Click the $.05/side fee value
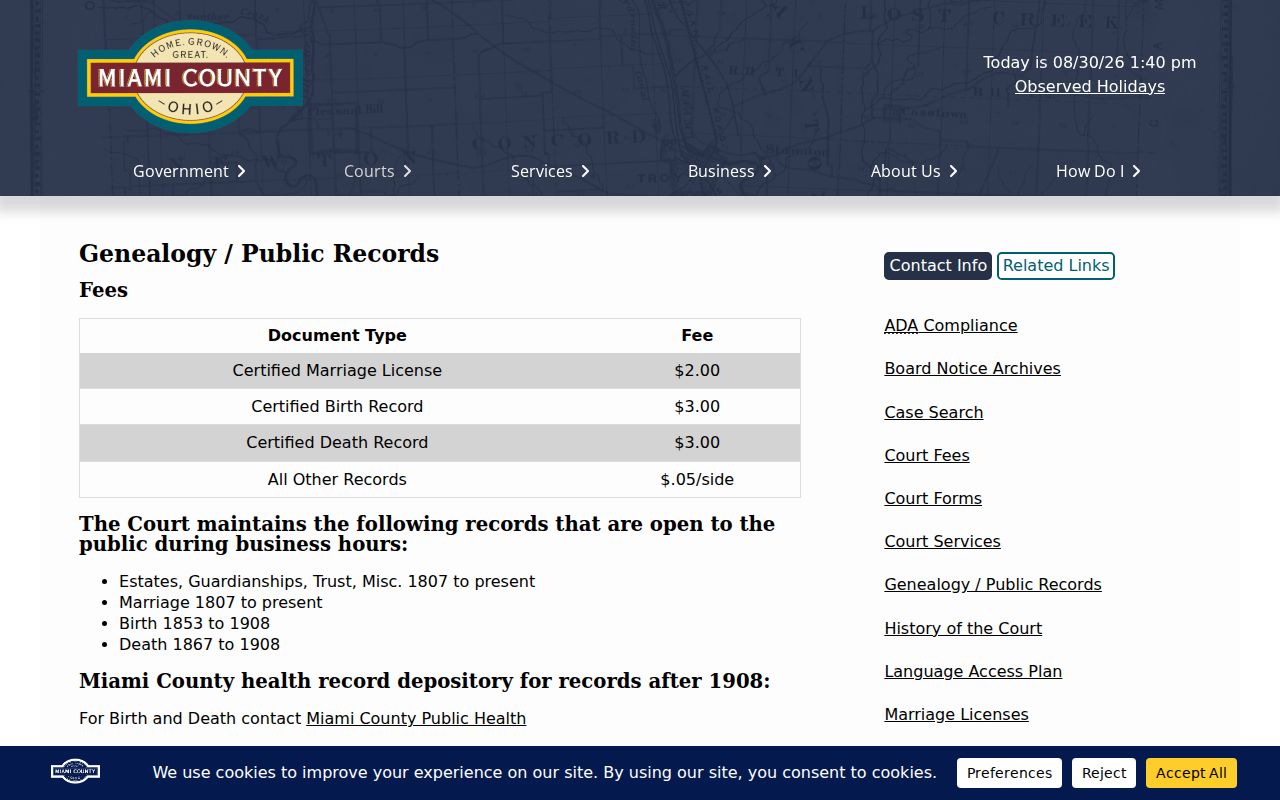 697,479
